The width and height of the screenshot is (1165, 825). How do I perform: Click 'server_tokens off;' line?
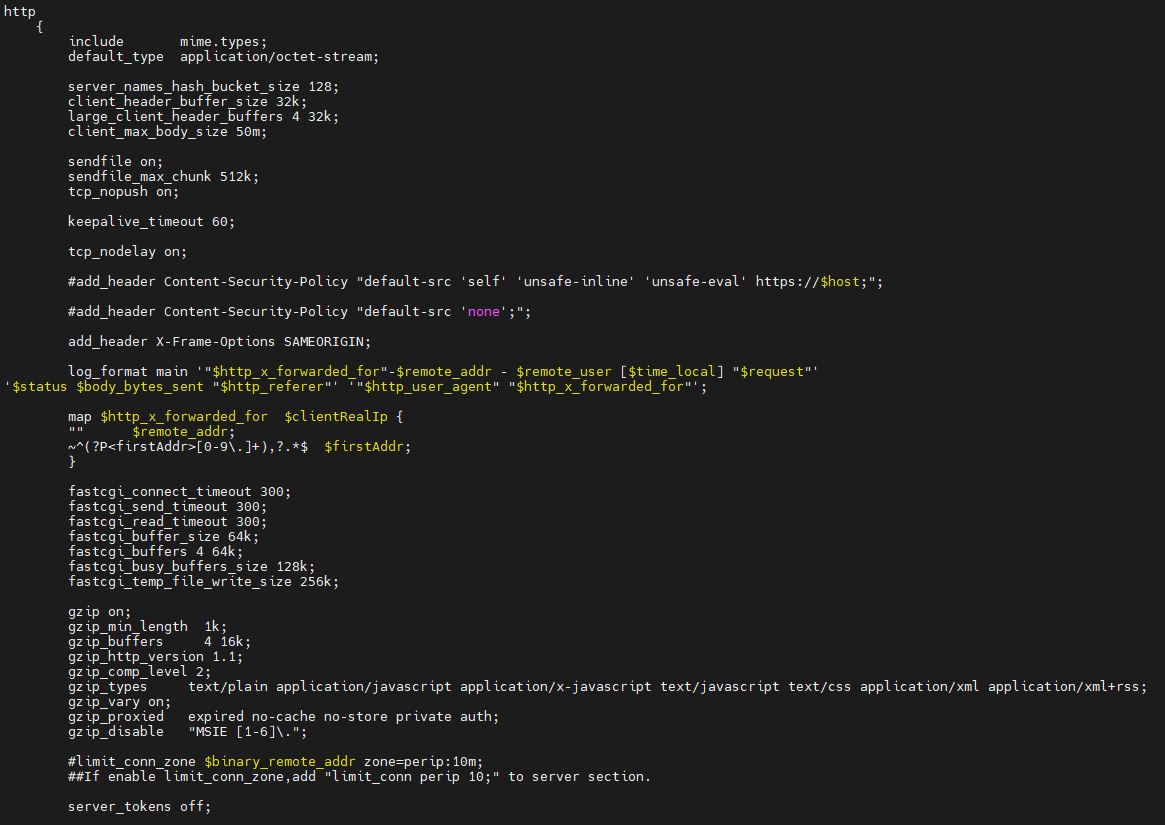click(x=140, y=806)
